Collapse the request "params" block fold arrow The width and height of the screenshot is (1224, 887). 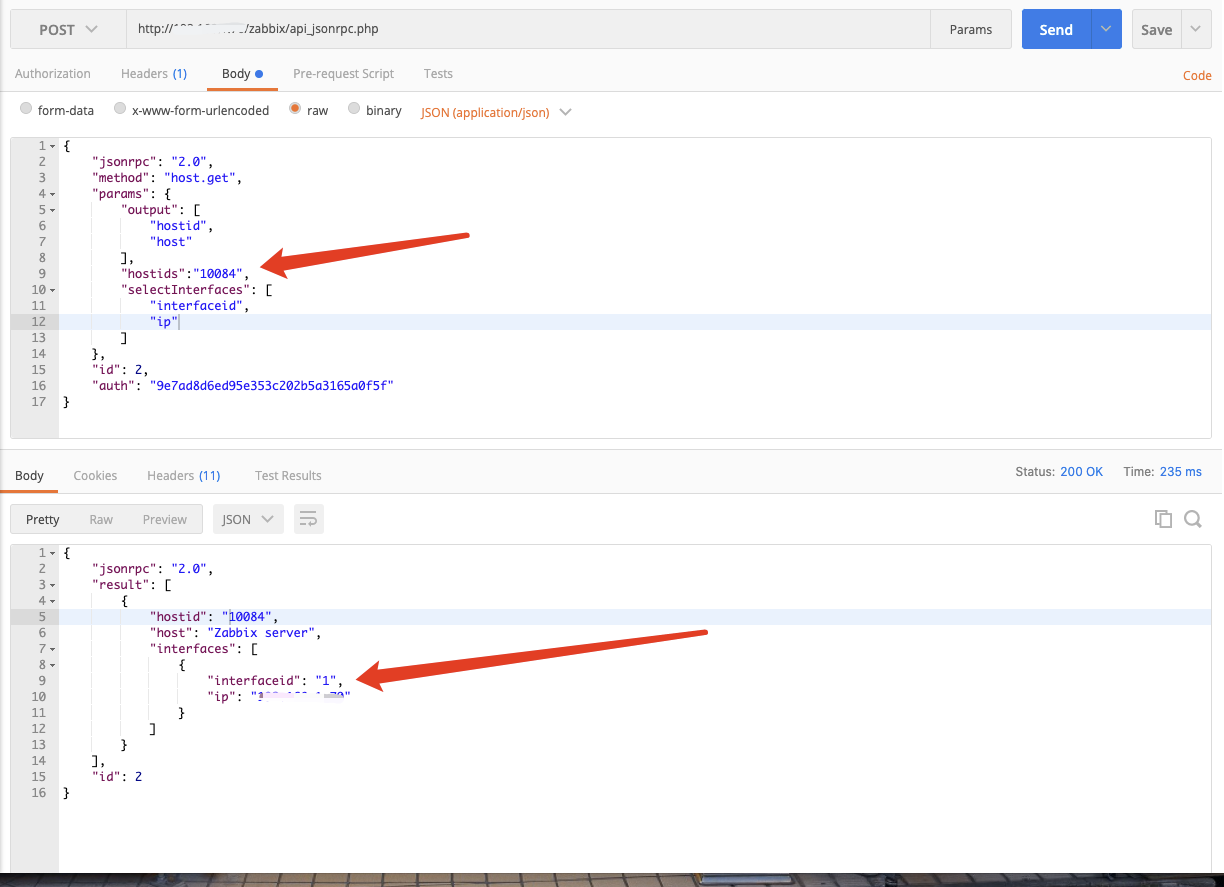pos(52,194)
